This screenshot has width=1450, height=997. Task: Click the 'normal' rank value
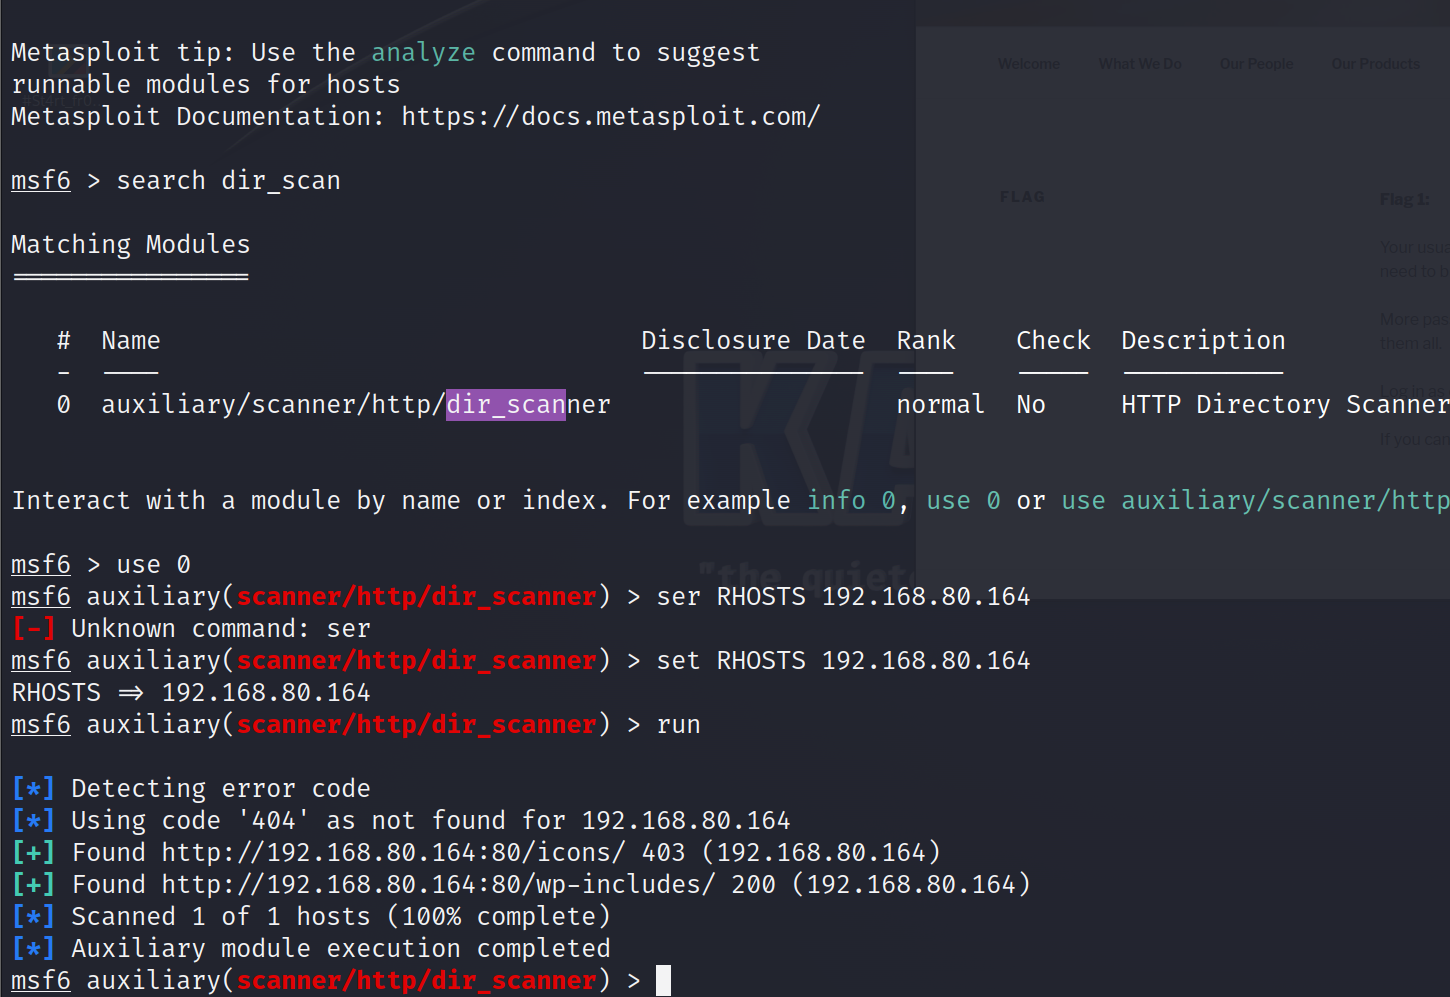pos(940,405)
